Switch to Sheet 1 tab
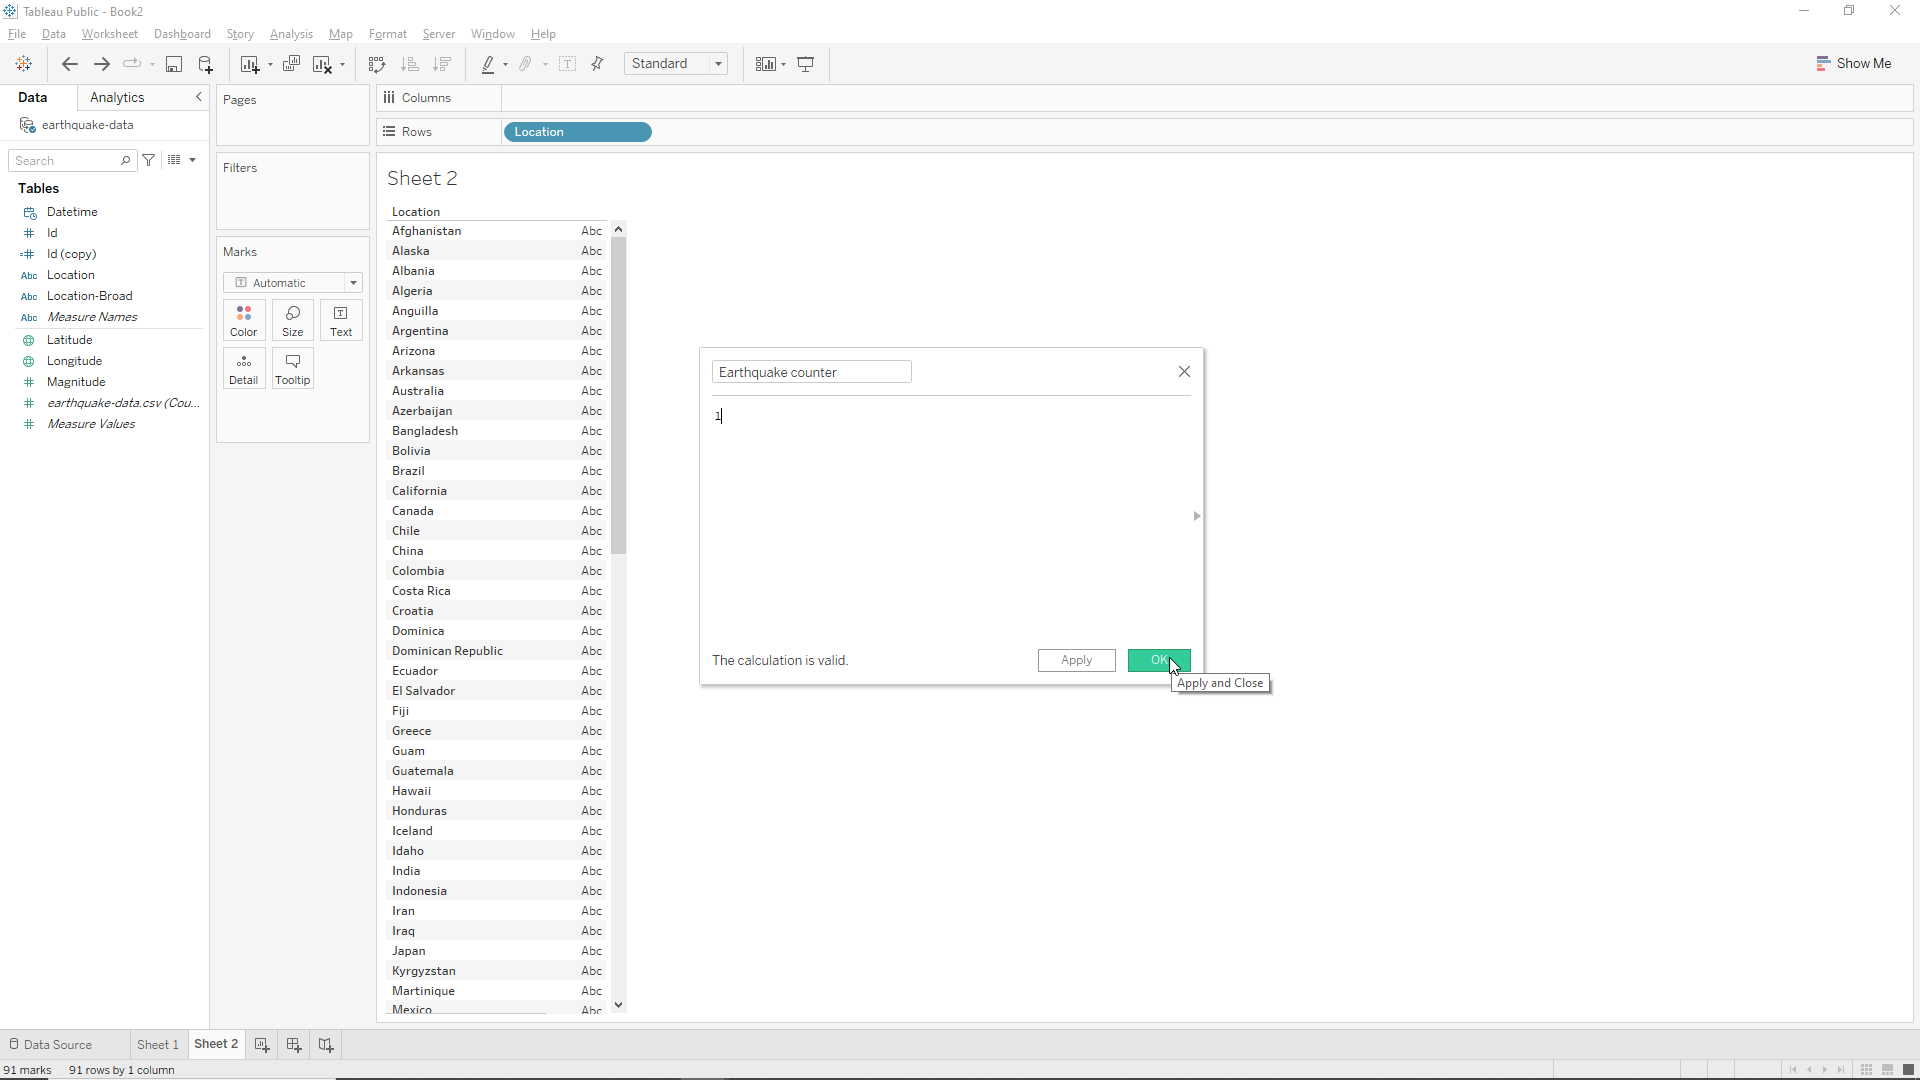Screen dimensions: 1920x1080 coord(158,1044)
